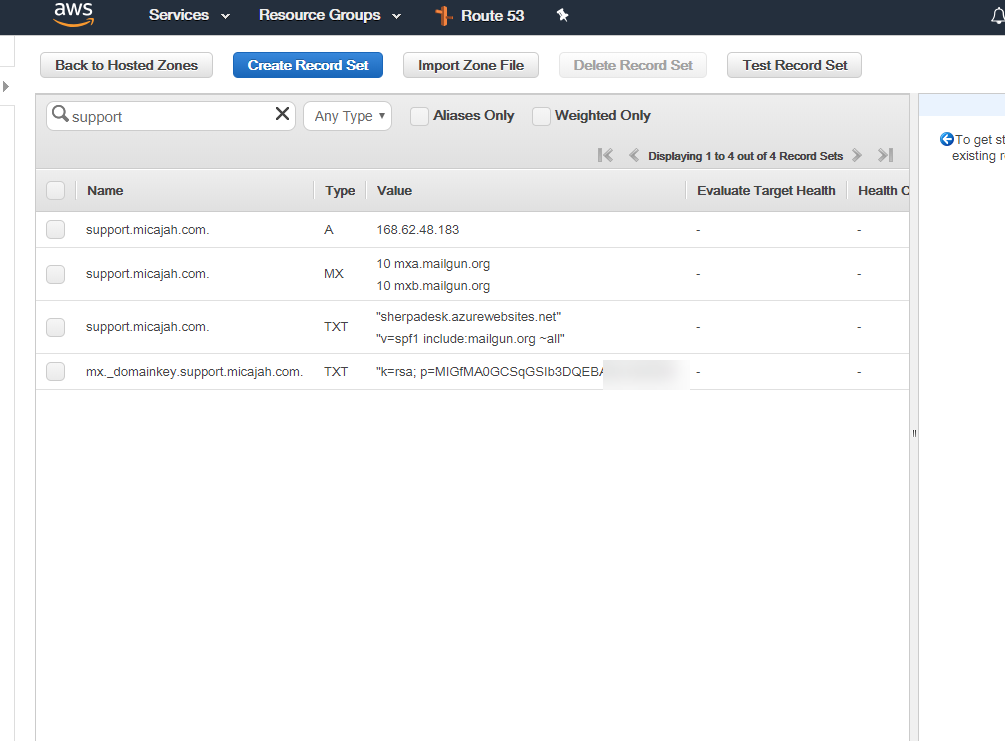
Task: Click Back to Hosted Zones
Action: point(126,64)
